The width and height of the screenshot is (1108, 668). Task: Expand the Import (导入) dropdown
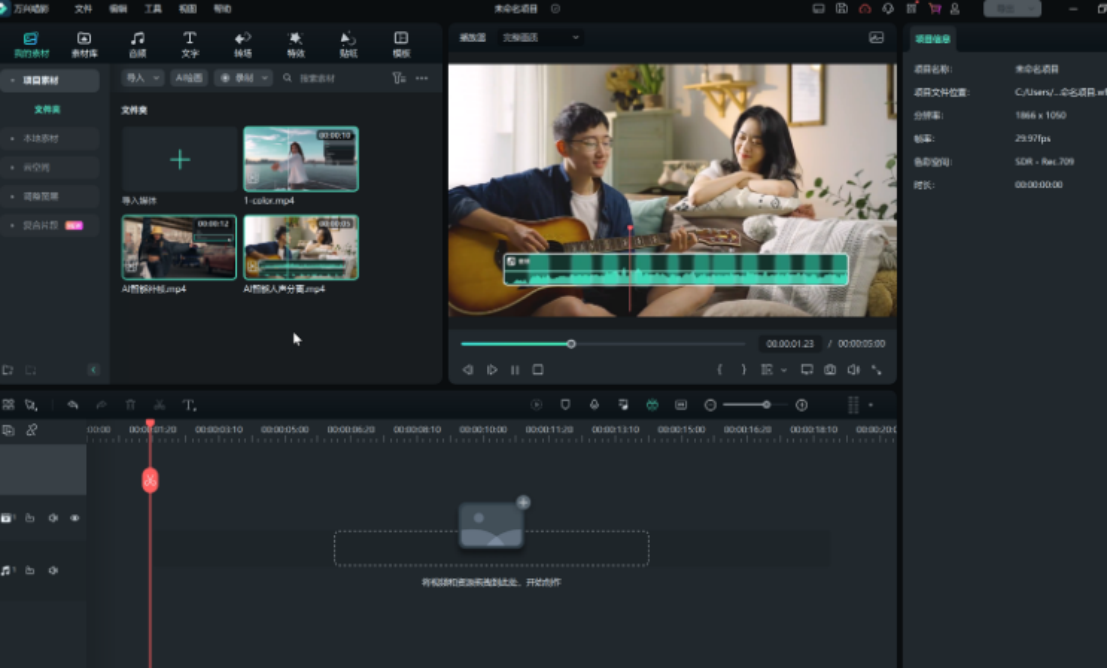(x=142, y=78)
